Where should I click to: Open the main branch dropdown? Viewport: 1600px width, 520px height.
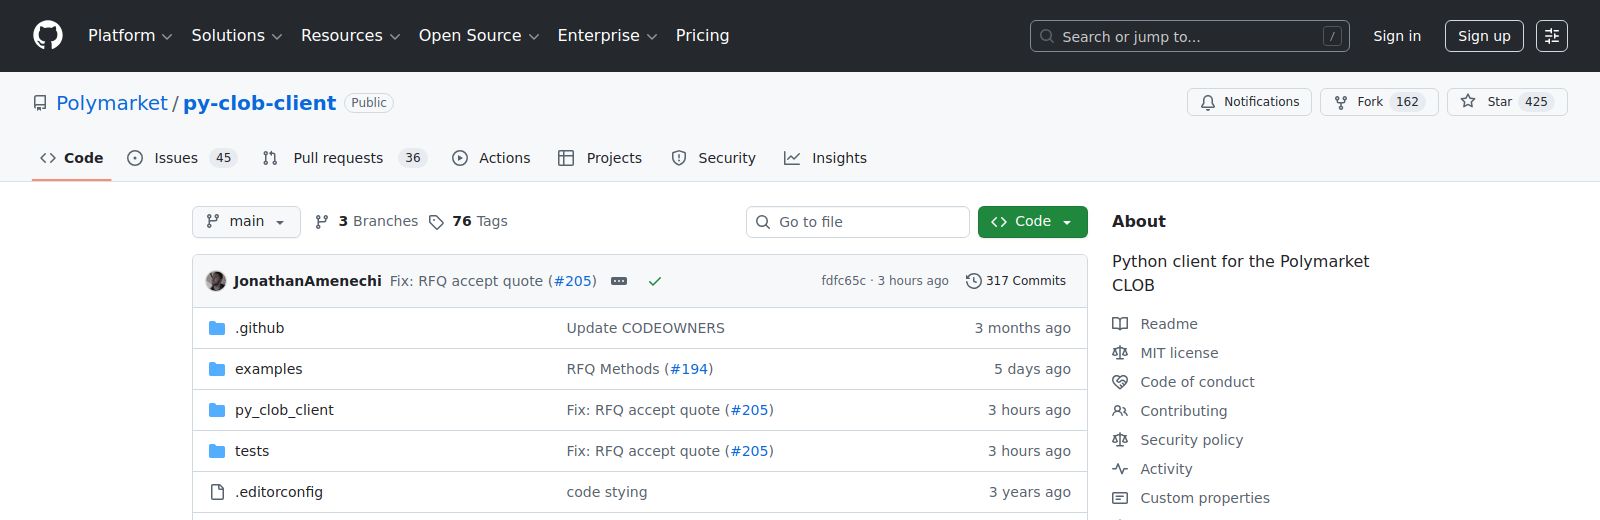pyautogui.click(x=246, y=222)
